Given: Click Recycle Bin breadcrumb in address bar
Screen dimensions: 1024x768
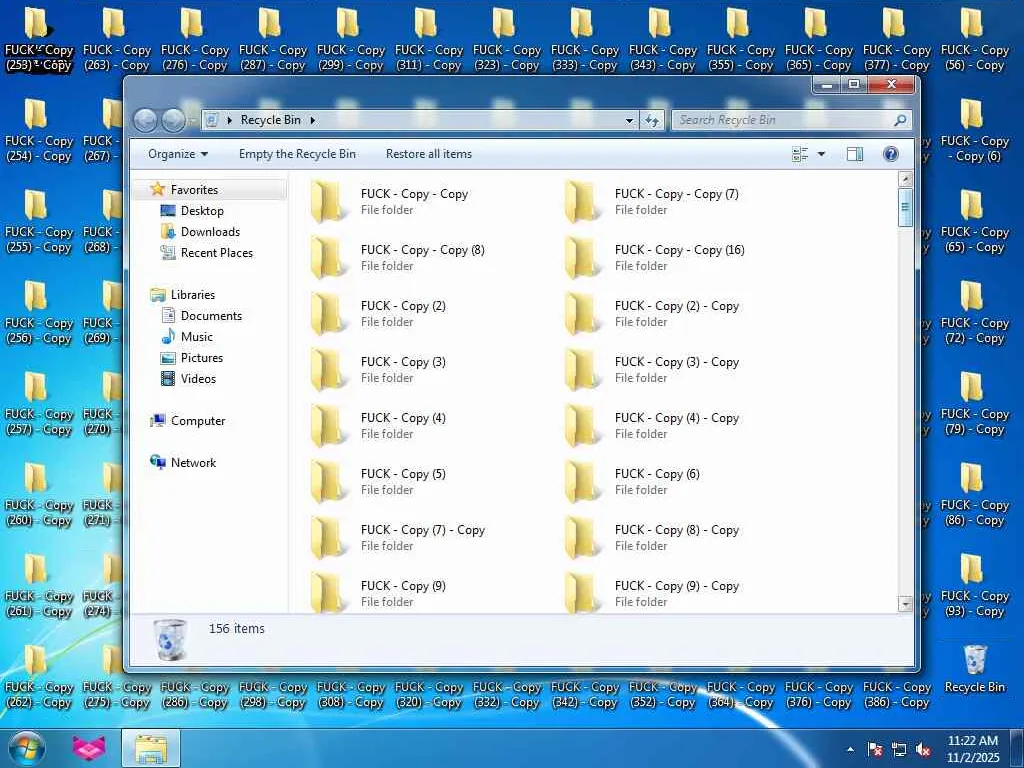Looking at the screenshot, I should point(270,120).
